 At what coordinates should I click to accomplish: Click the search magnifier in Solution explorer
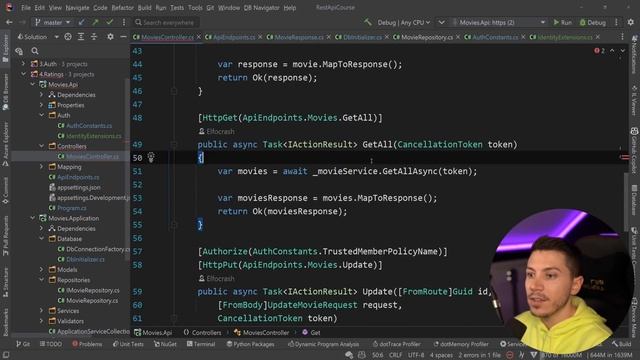[x=35, y=51]
